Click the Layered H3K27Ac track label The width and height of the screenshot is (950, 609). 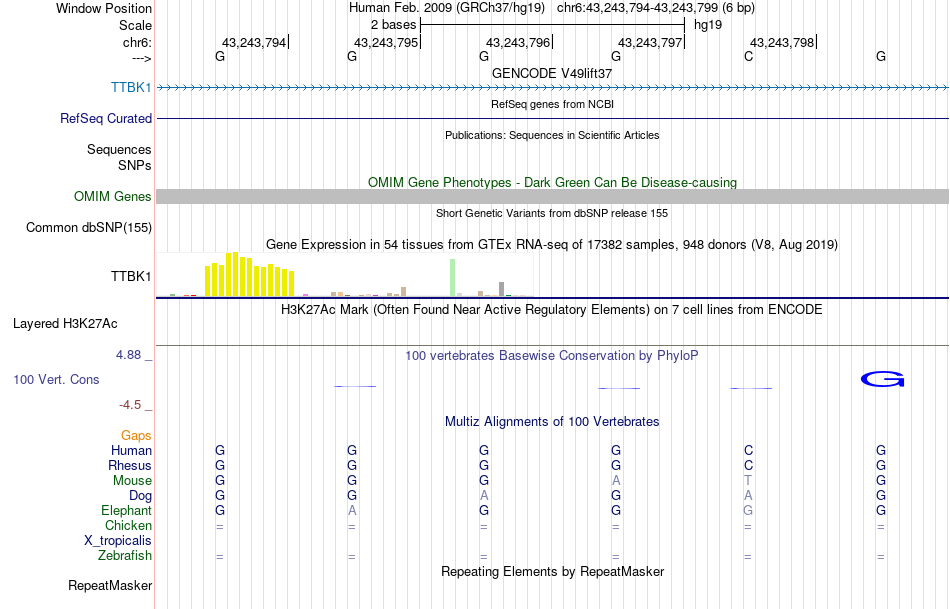pos(65,324)
